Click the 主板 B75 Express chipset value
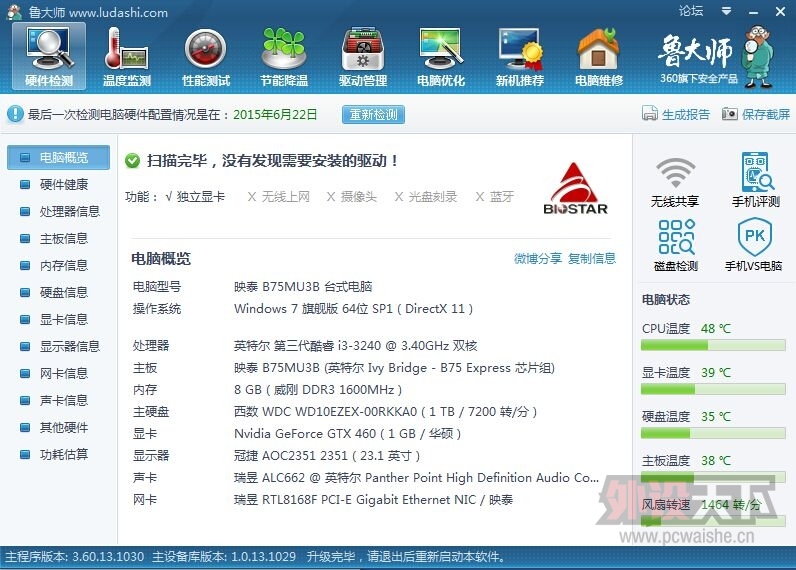This screenshot has height=570, width=796. click(394, 367)
